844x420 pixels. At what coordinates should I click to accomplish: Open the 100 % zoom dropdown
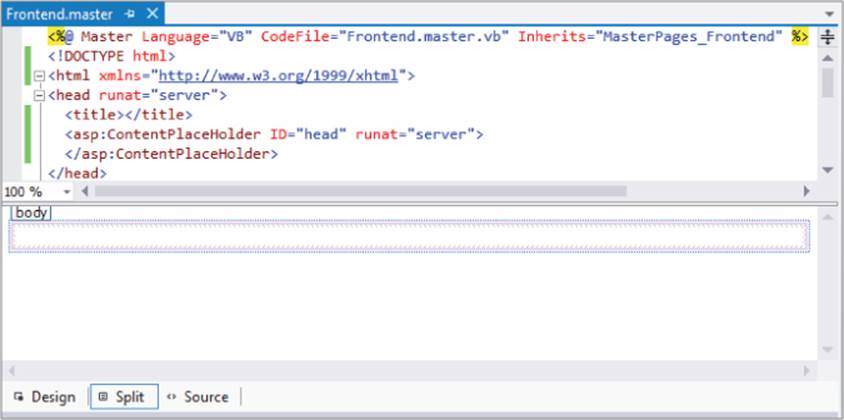coord(67,192)
